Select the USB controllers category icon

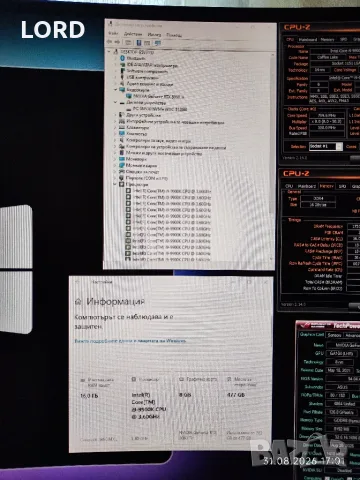(122, 77)
